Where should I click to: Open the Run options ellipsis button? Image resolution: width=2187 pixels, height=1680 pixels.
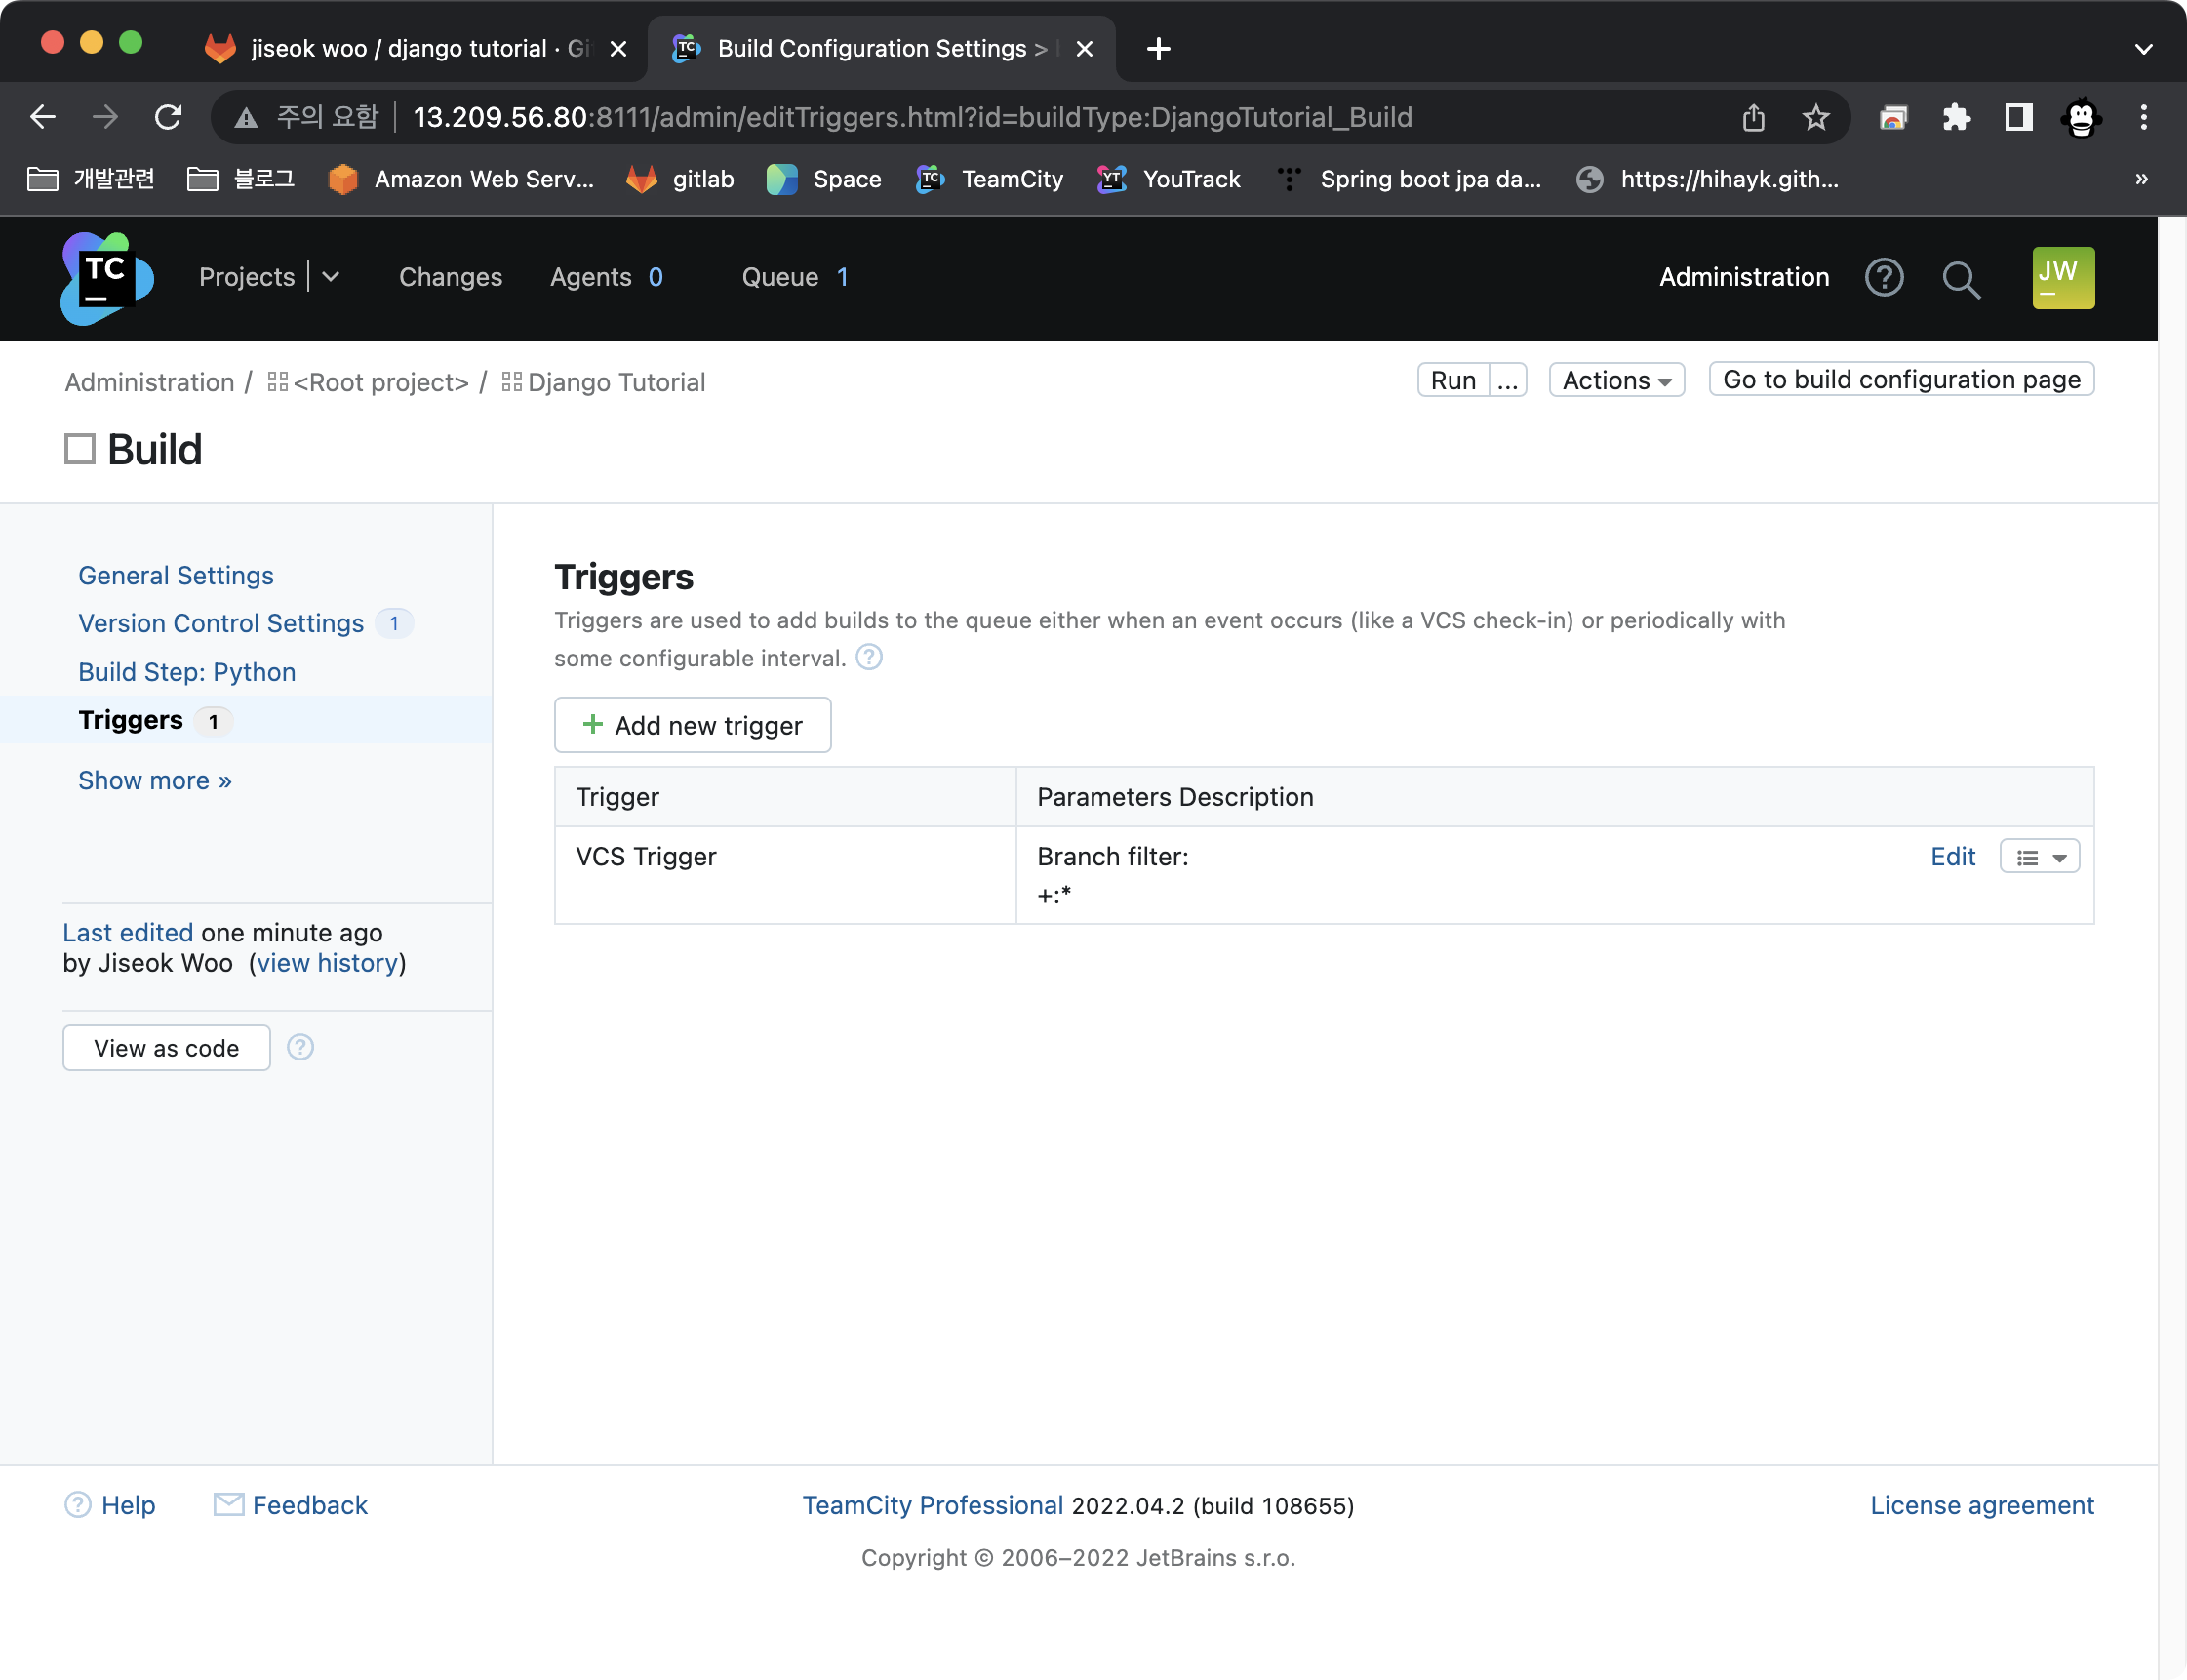[x=1507, y=380]
